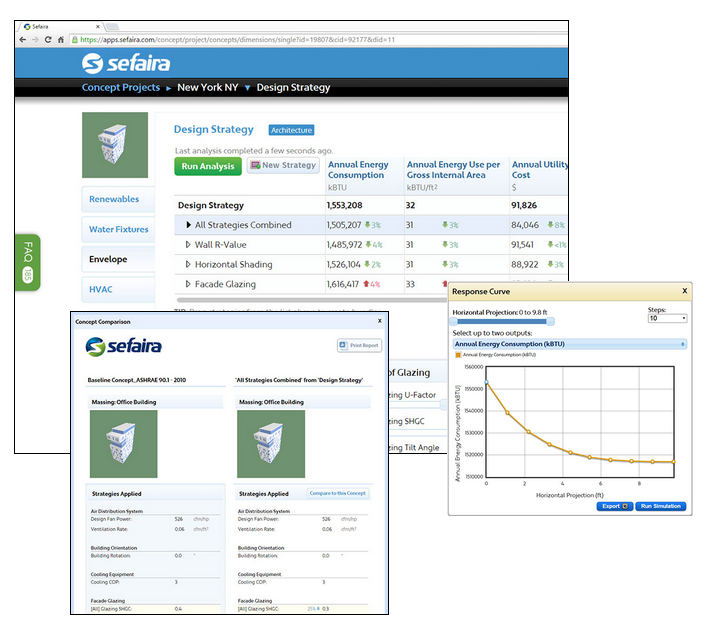Viewport: 710px width, 631px height.
Task: Expand the Wall R-Value strategy row
Action: 188,245
